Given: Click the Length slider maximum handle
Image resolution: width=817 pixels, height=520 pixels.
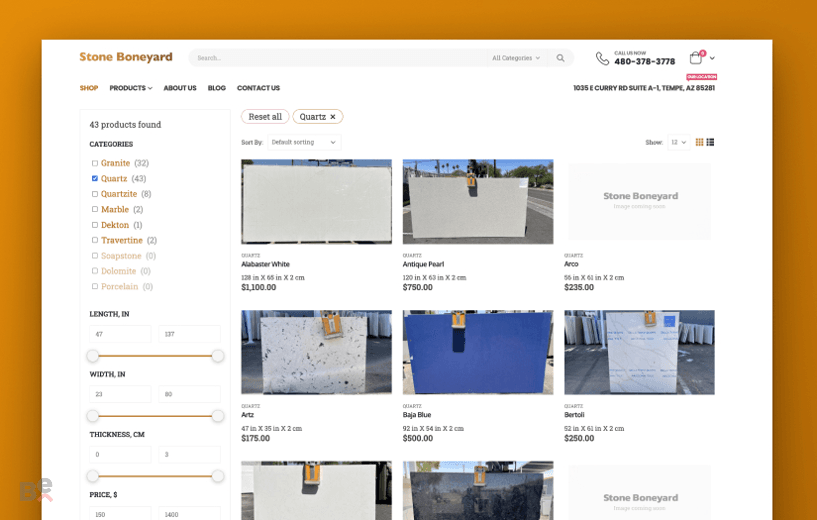Looking at the screenshot, I should point(218,356).
